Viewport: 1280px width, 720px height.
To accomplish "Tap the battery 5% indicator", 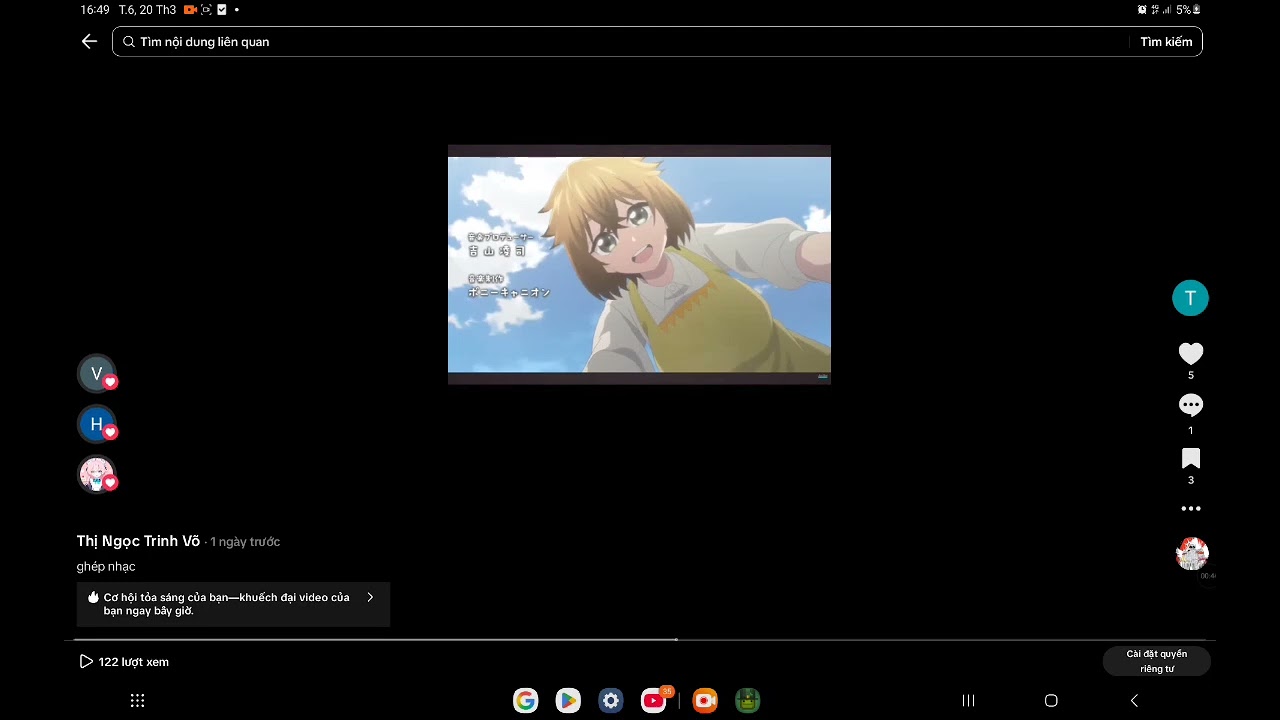I will click(x=1188, y=10).
